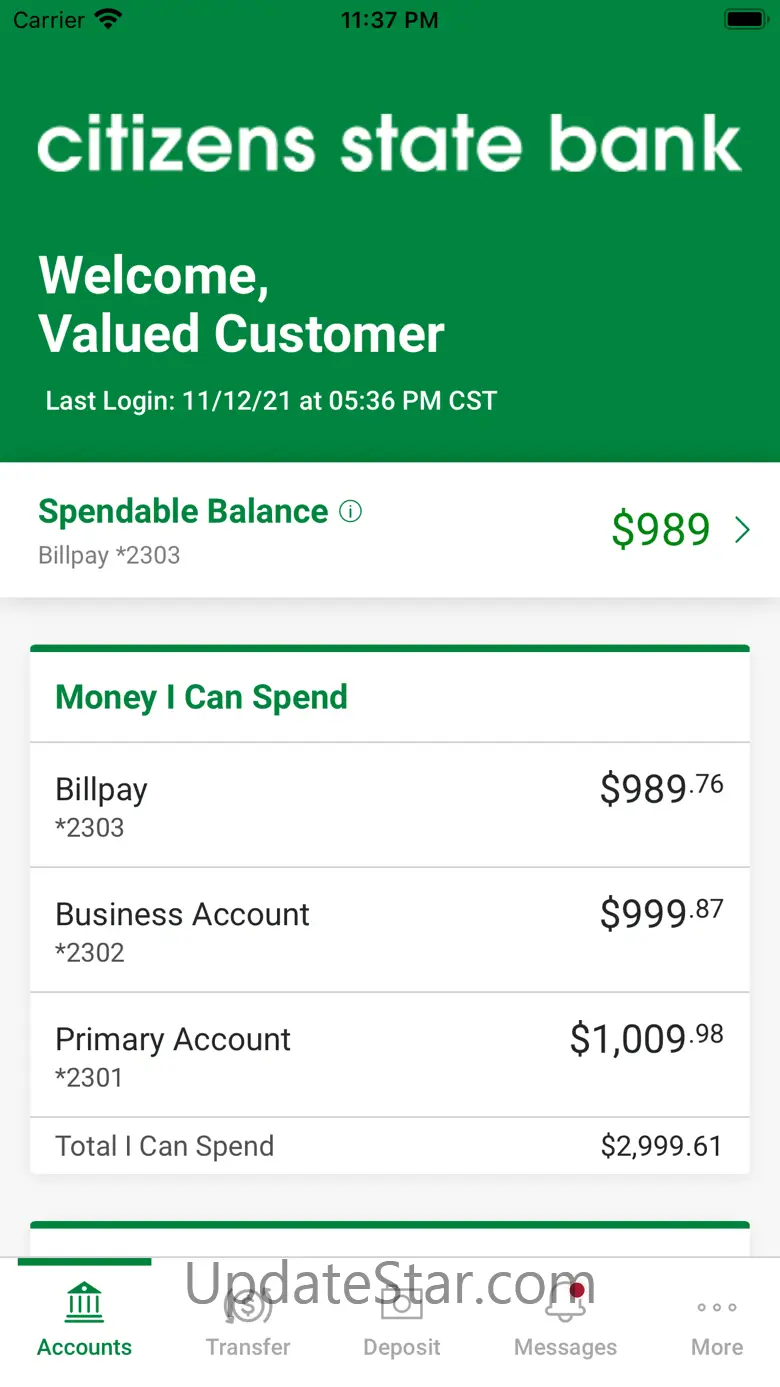
Task: Select the Deposit tab label
Action: (x=402, y=1347)
